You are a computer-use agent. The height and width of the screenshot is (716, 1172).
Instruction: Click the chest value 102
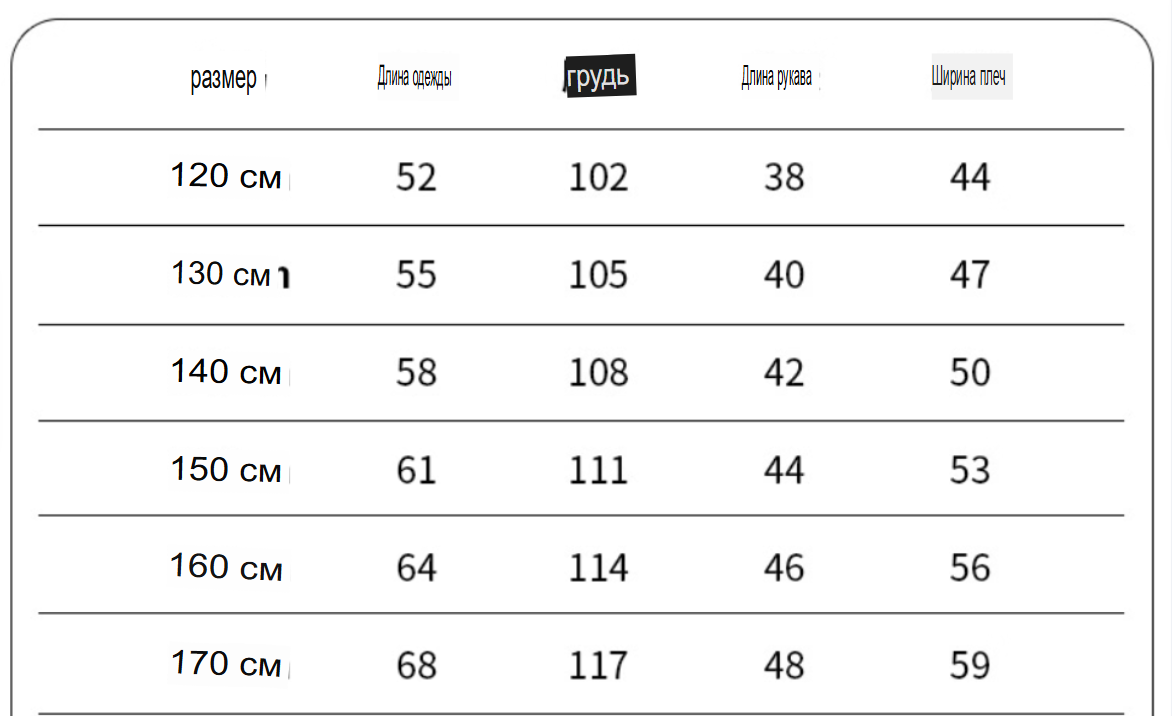(x=598, y=178)
